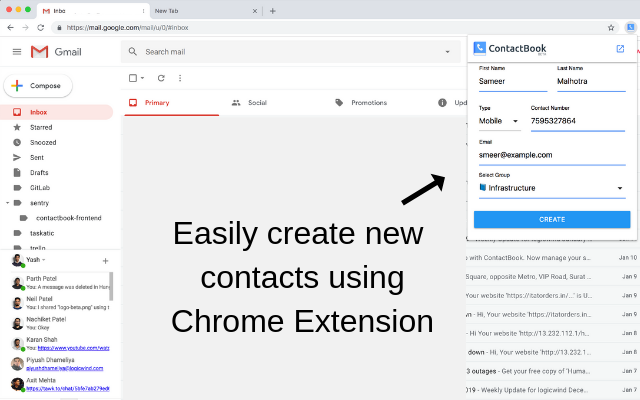Open the Snoozed folder
The width and height of the screenshot is (640, 400).
click(43, 142)
